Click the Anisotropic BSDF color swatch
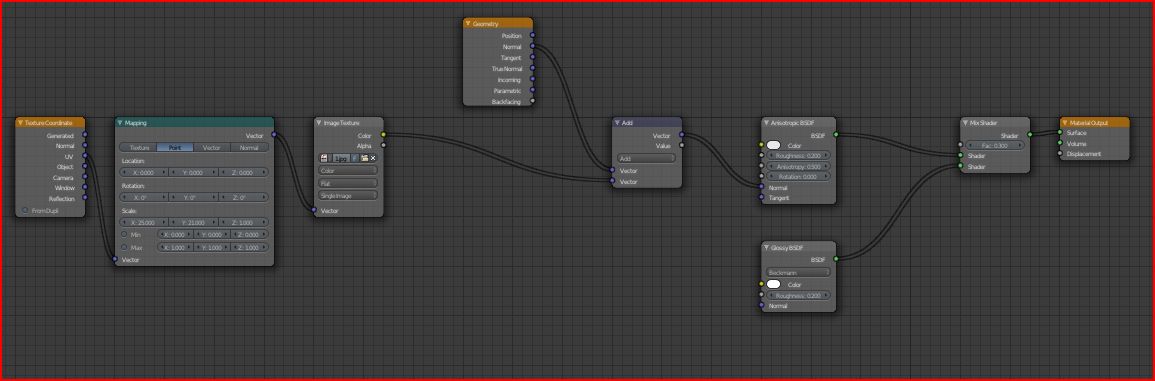This screenshot has height=381, width=1155. coord(773,146)
